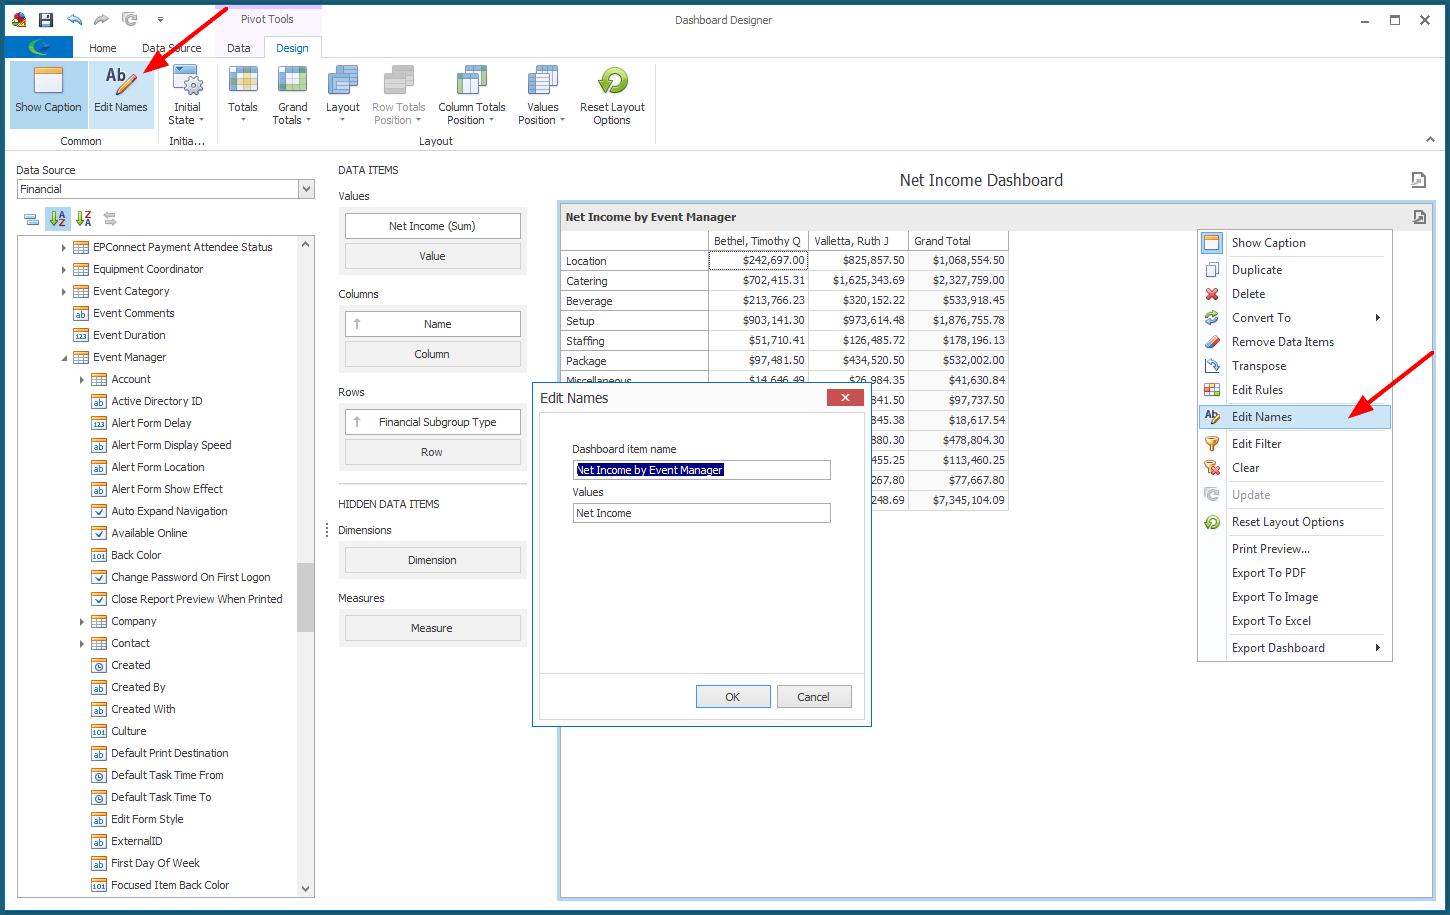Switch to the Home ribbon tab
Image resolution: width=1450 pixels, height=915 pixels.
tap(102, 48)
